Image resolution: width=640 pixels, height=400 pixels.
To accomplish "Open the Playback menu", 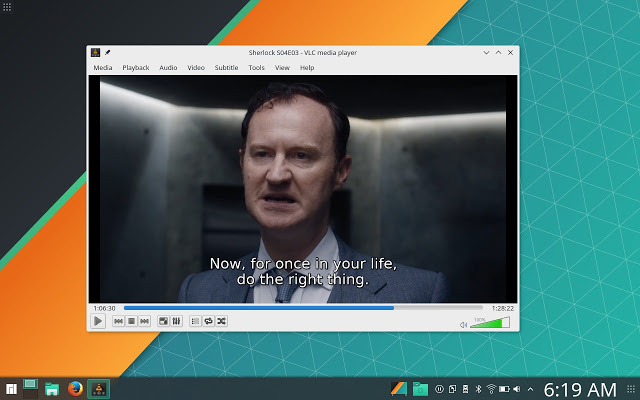I will [x=136, y=68].
